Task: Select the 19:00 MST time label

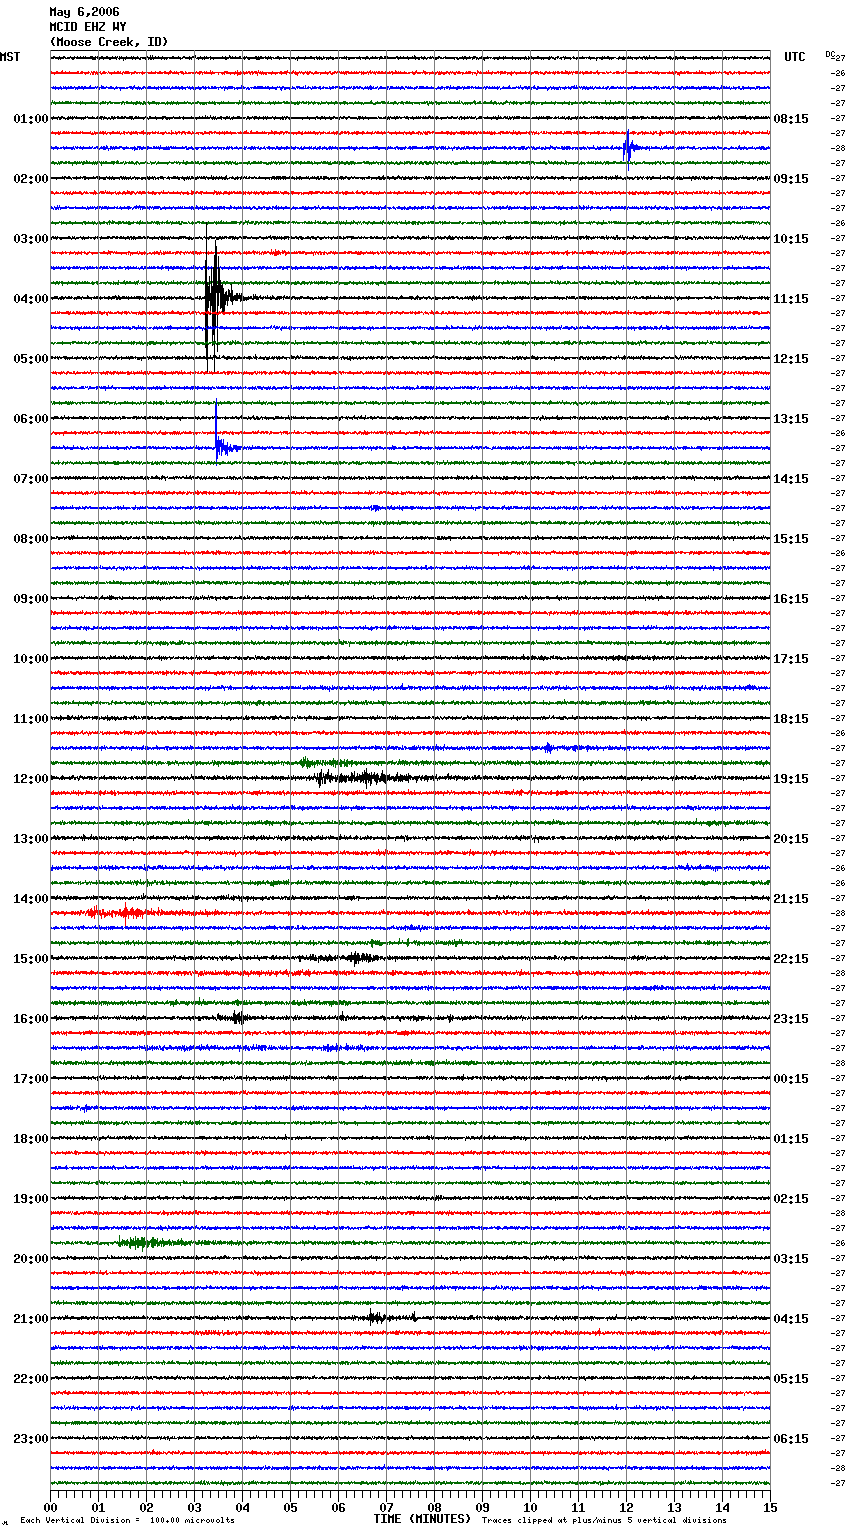Action: pos(31,1199)
